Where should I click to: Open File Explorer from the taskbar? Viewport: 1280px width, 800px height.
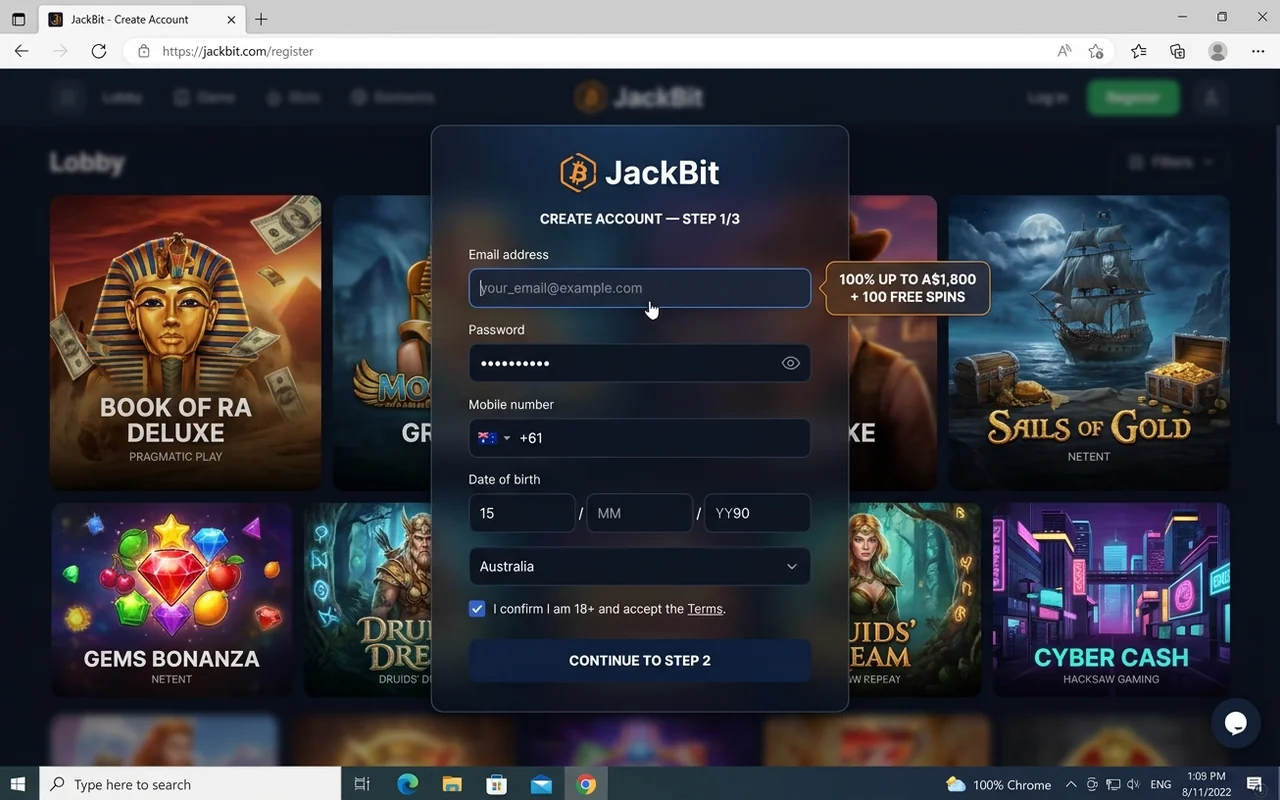452,784
